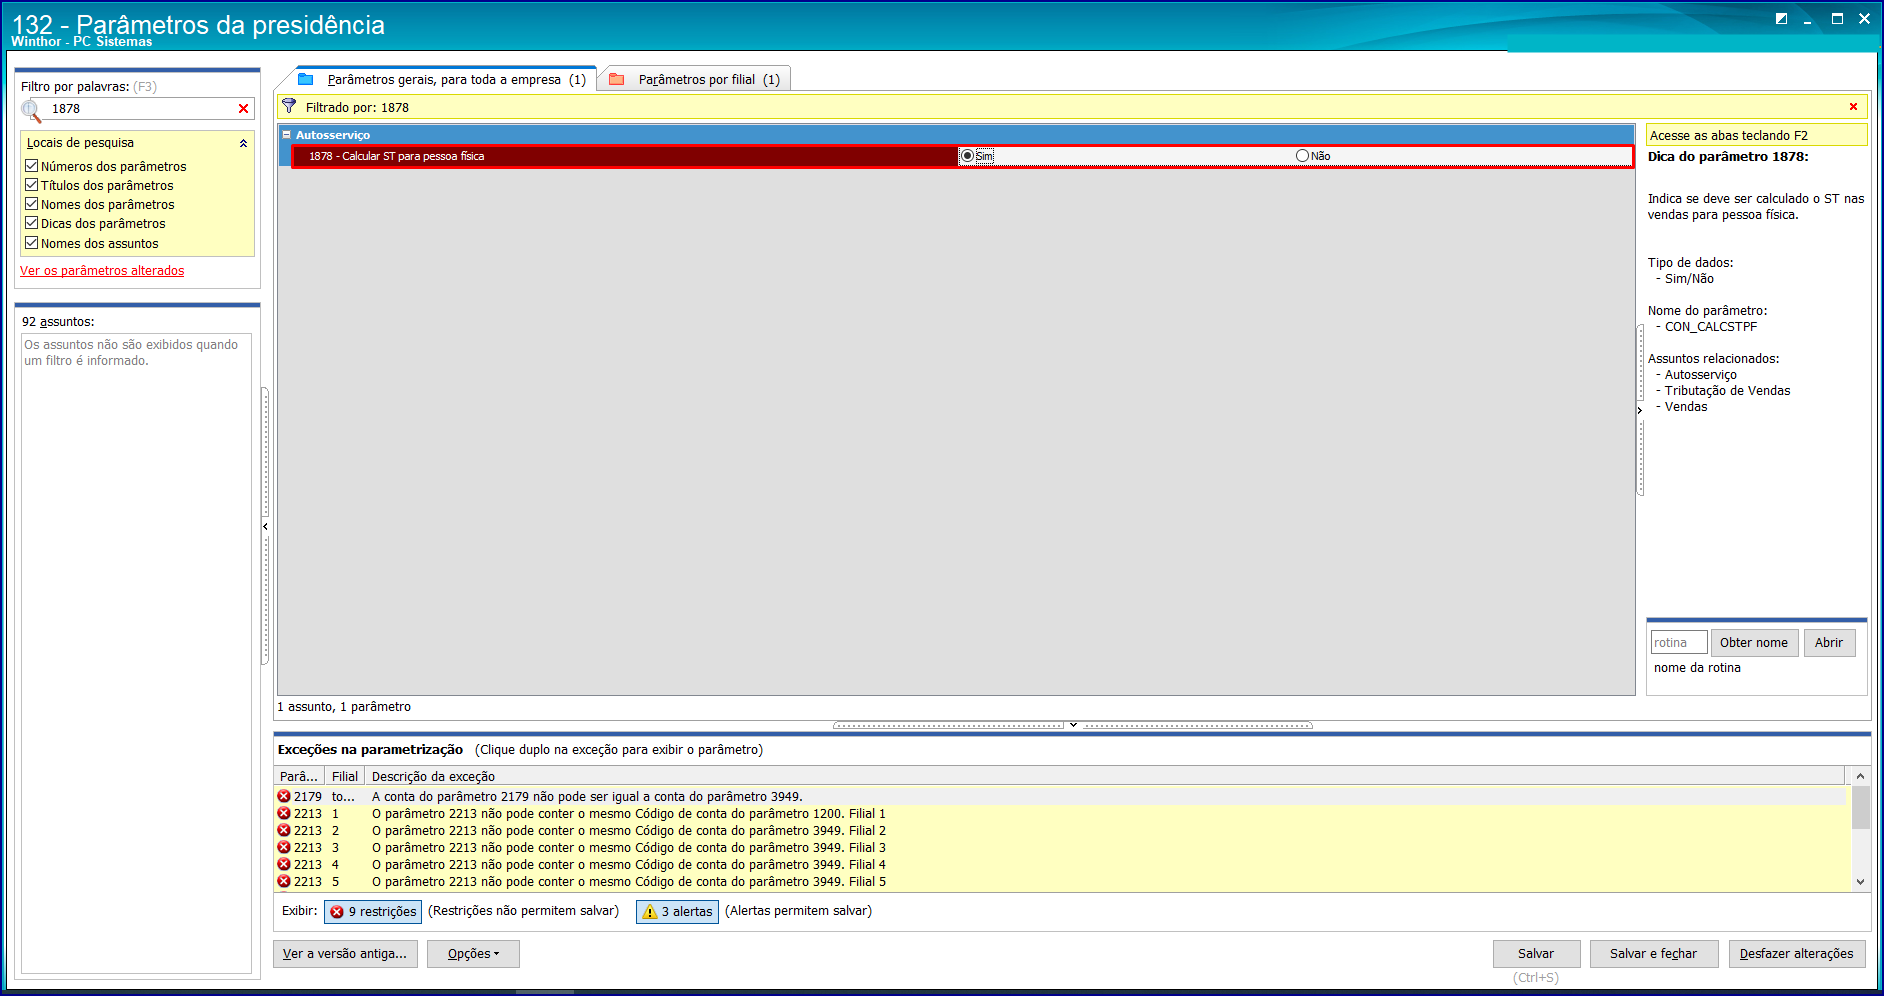This screenshot has height=996, width=1884.
Task: Clear the word filter with red X
Action: point(243,109)
